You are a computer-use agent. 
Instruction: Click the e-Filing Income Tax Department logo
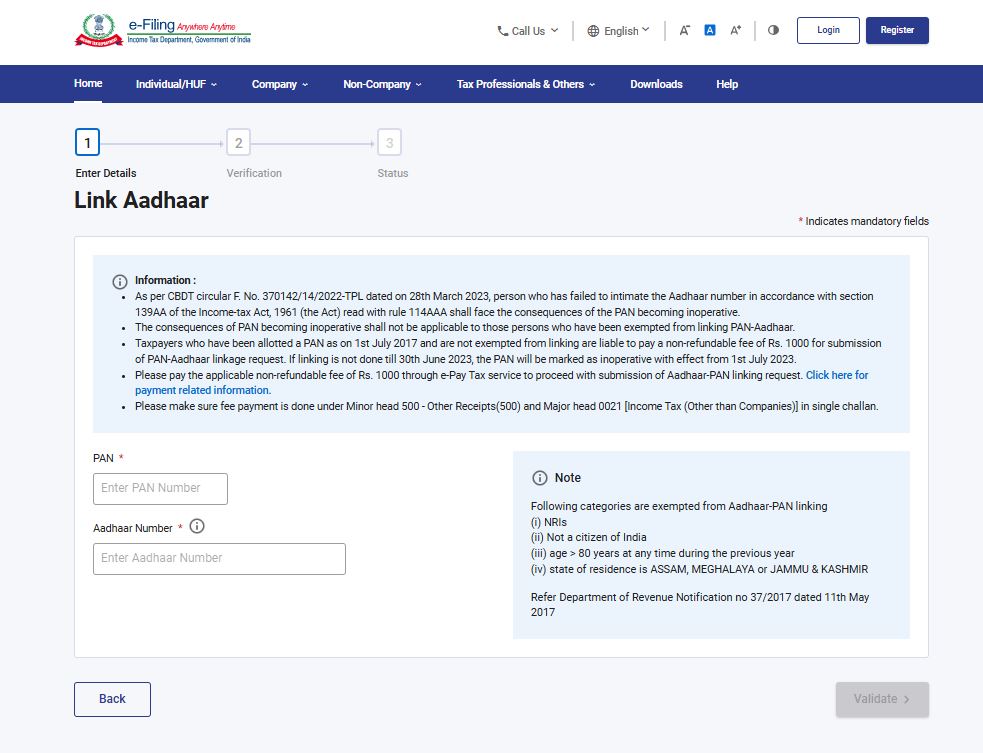click(x=163, y=30)
